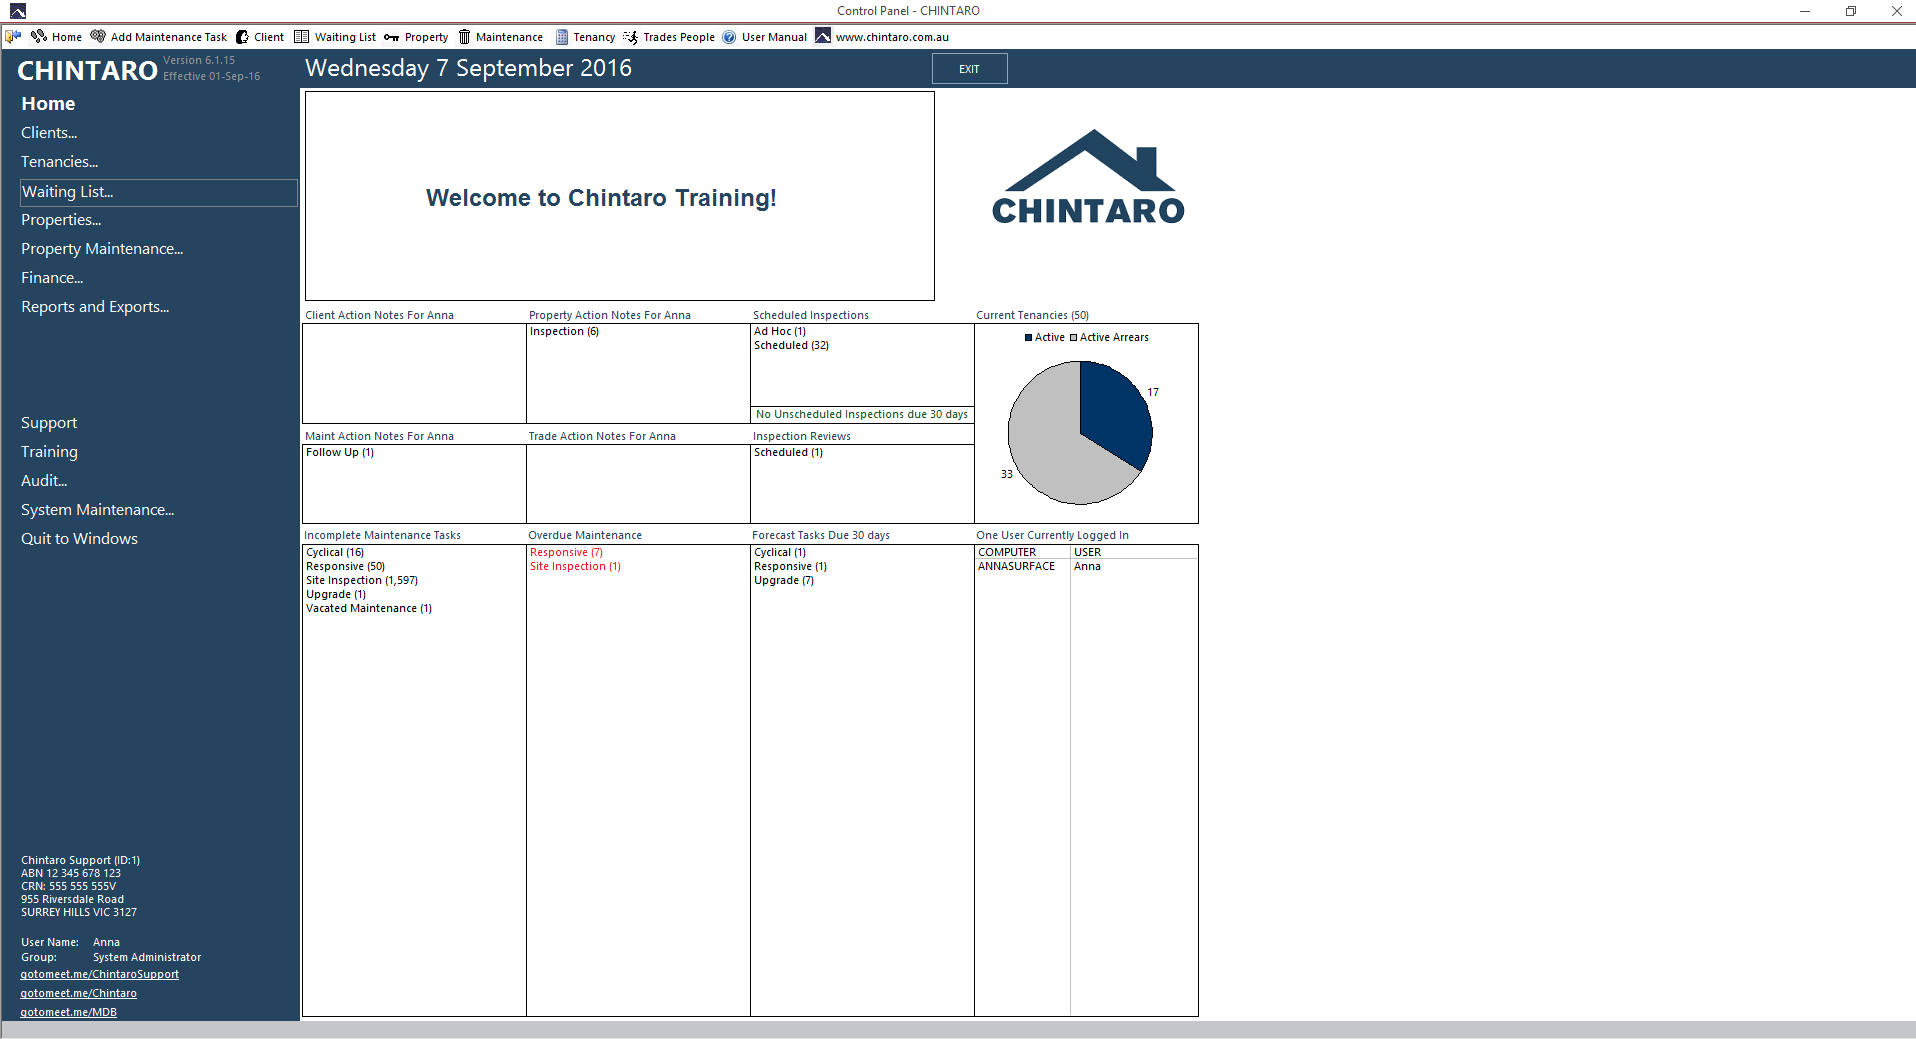Image resolution: width=1916 pixels, height=1039 pixels.
Task: Select overdue Site Inspection (1) in red
Action: point(575,567)
